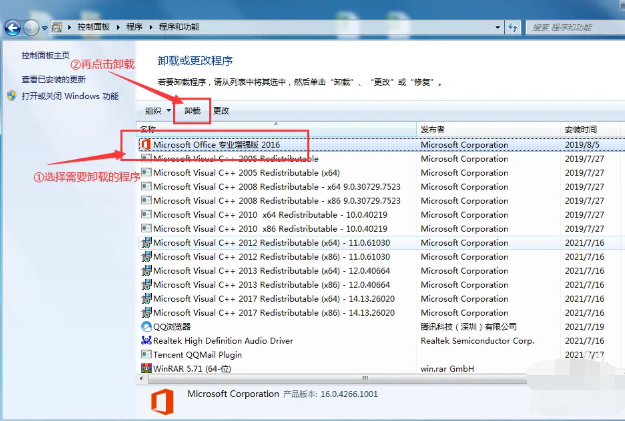Click the Visual C++ 2012 (x64) 11.0.61030 icon

[146, 243]
